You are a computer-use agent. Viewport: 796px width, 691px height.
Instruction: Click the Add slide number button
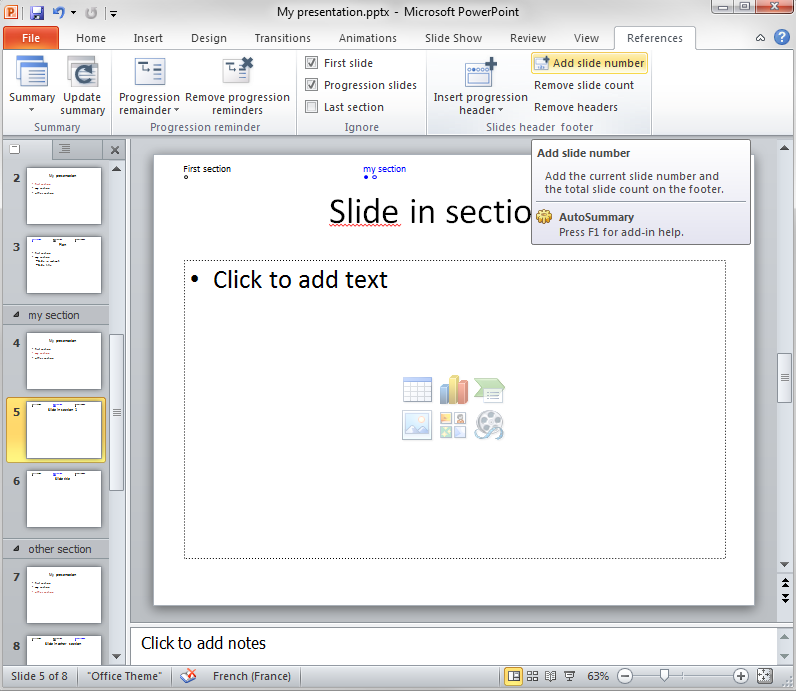click(x=589, y=63)
